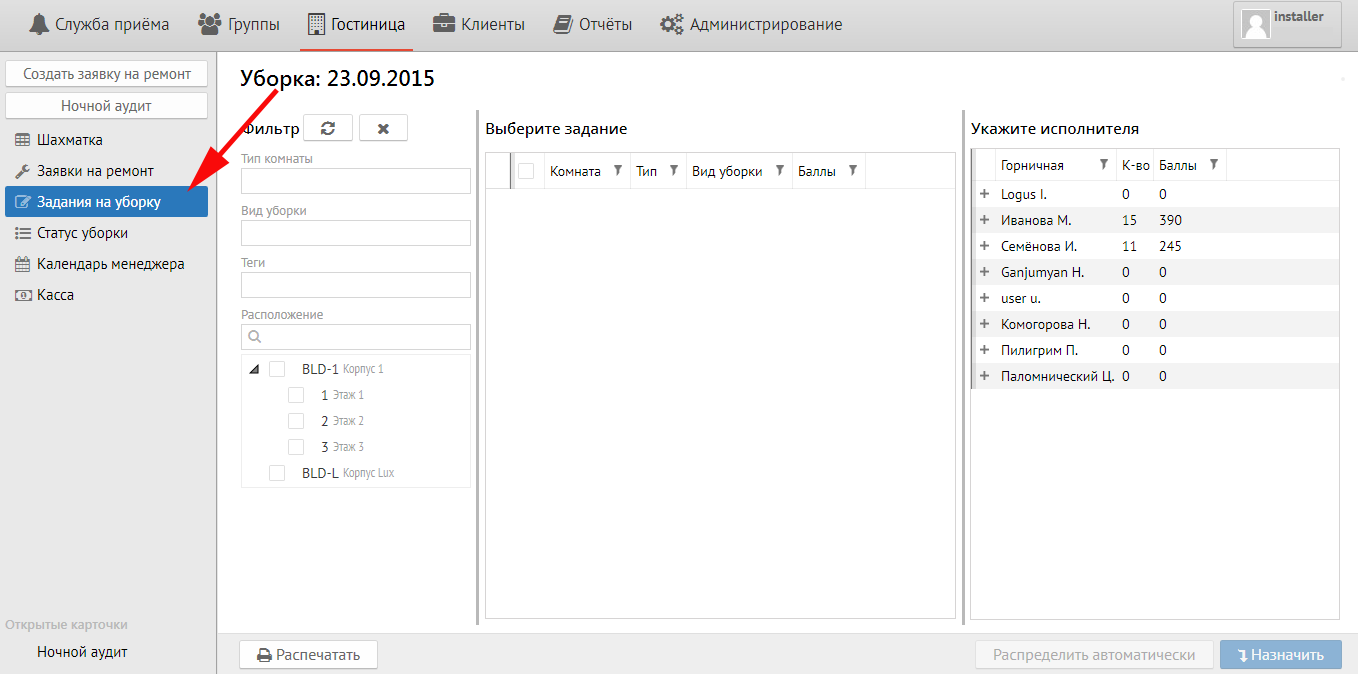The width and height of the screenshot is (1358, 674).
Task: Click the briefcase icon of Клиенты
Action: click(444, 24)
